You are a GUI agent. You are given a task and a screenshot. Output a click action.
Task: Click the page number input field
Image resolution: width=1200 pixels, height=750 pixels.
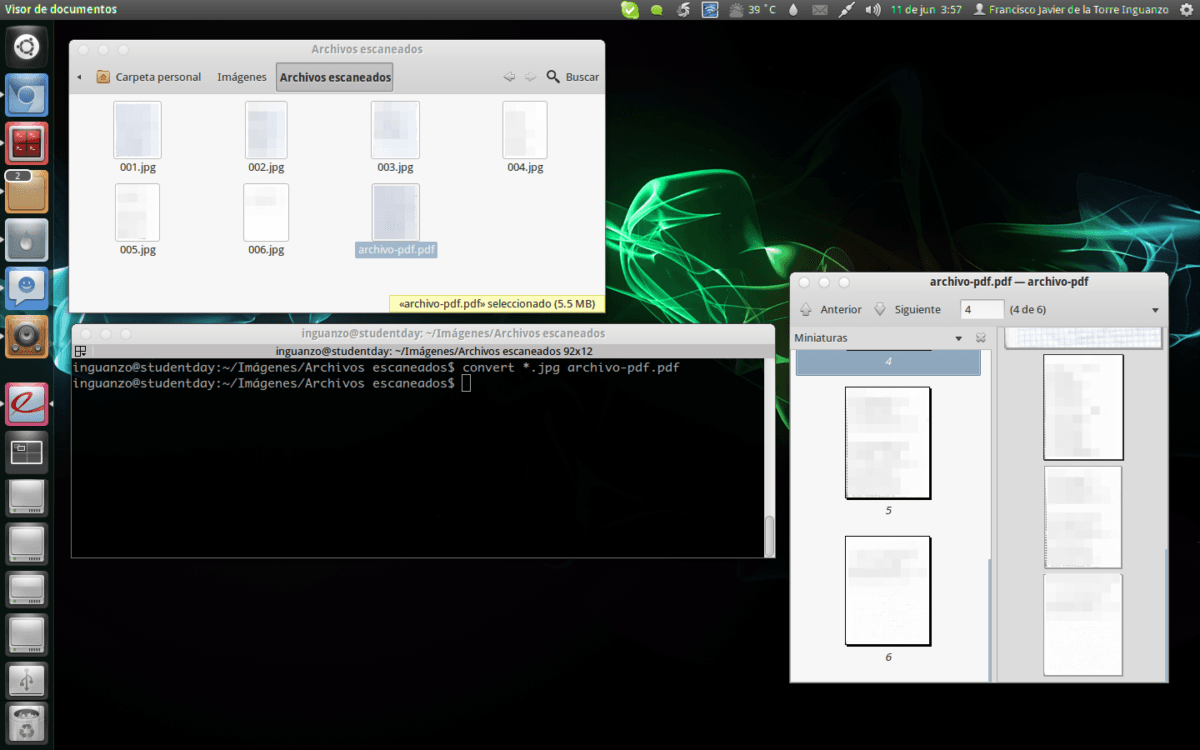pyautogui.click(x=980, y=310)
